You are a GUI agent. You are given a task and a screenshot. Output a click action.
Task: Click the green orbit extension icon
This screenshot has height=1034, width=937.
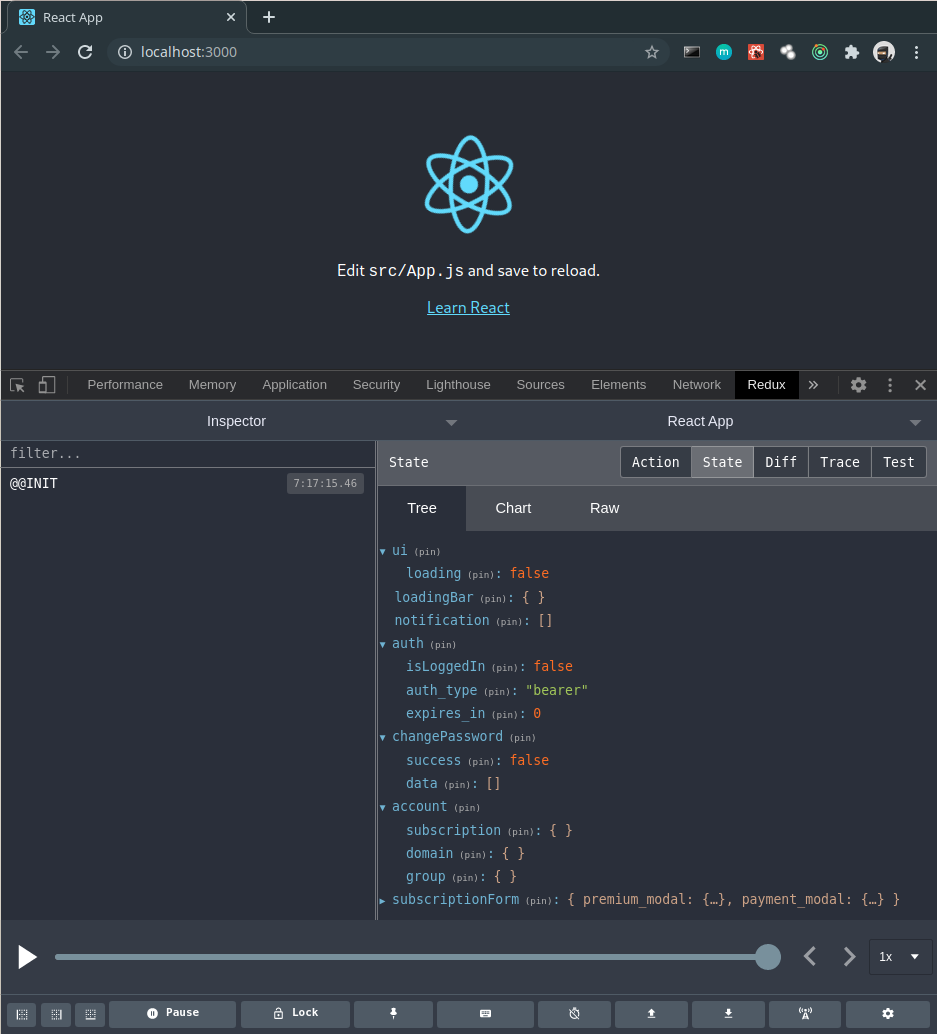820,52
